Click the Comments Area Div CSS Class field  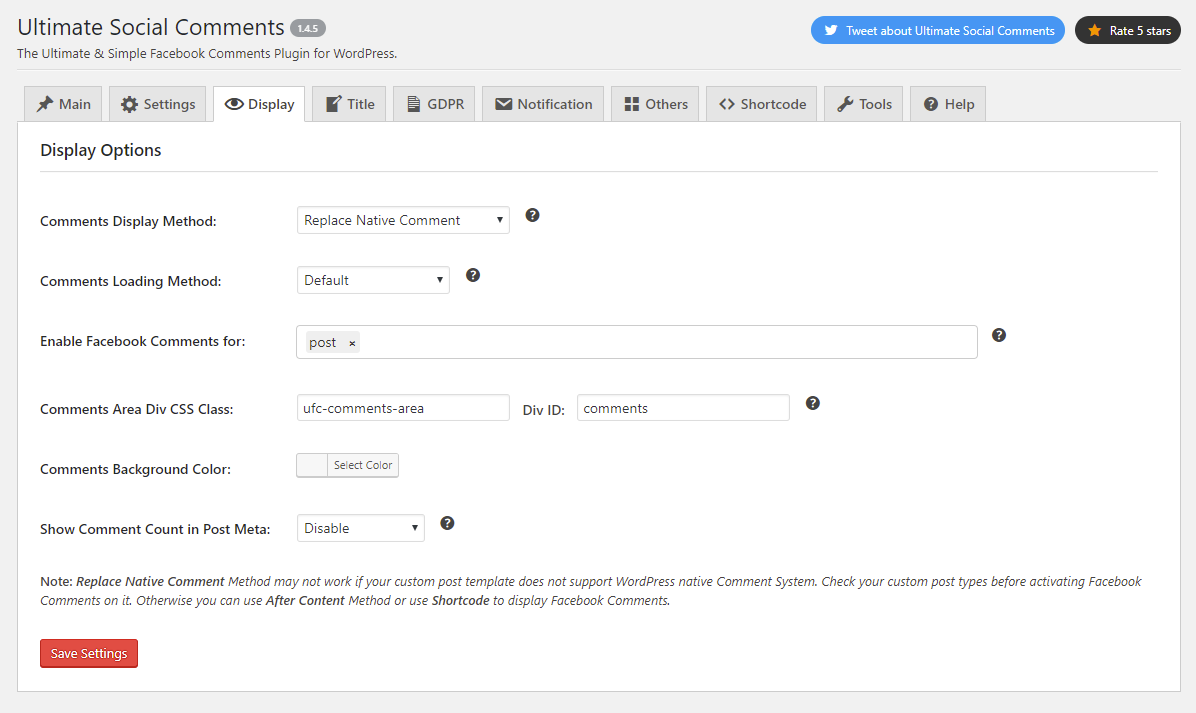[x=403, y=408]
